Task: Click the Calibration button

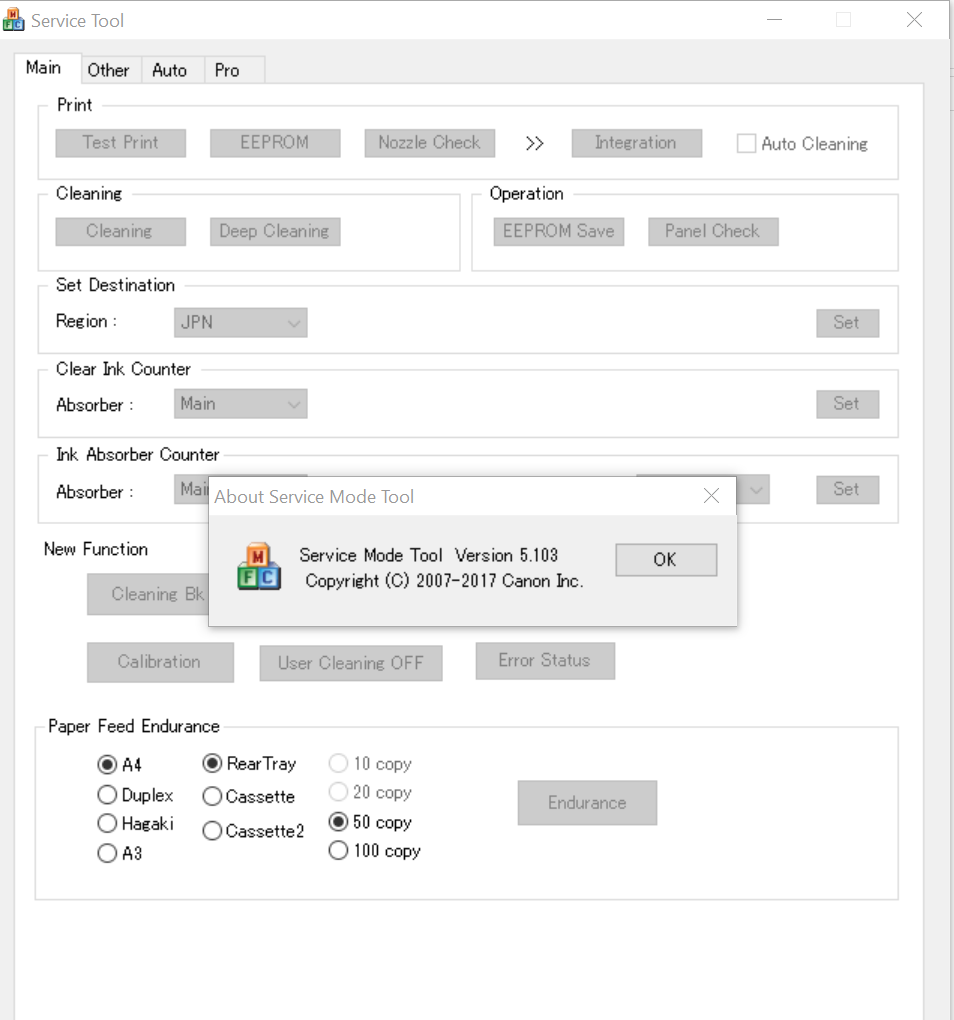Action: [160, 662]
